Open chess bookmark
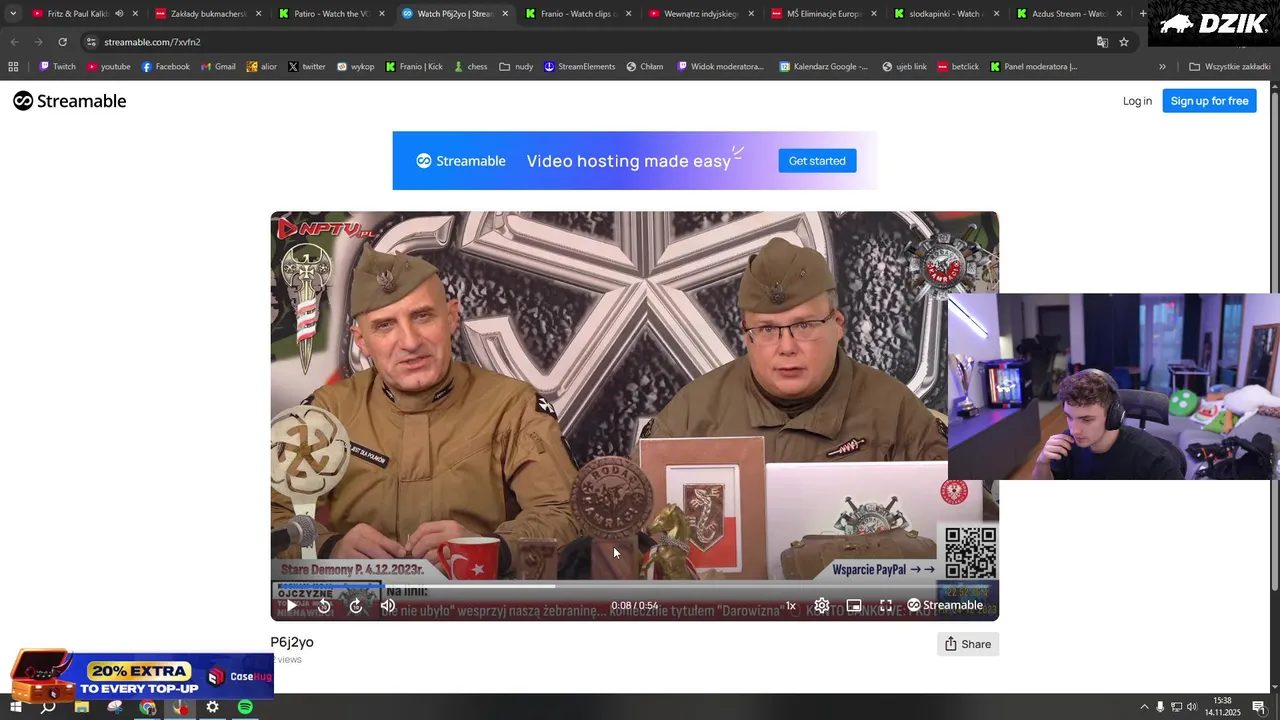The image size is (1280, 720). tap(470, 67)
